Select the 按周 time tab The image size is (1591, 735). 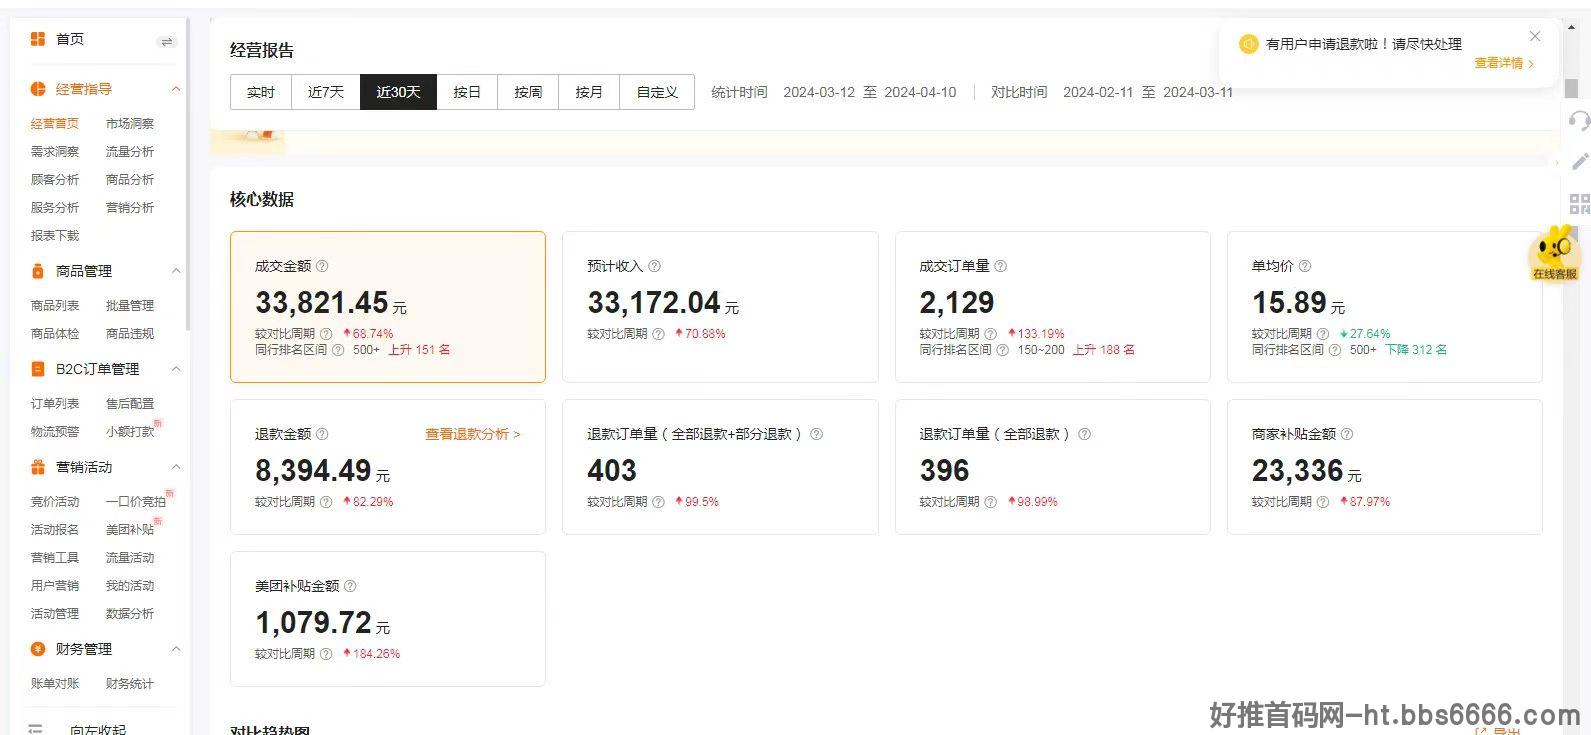tap(528, 92)
